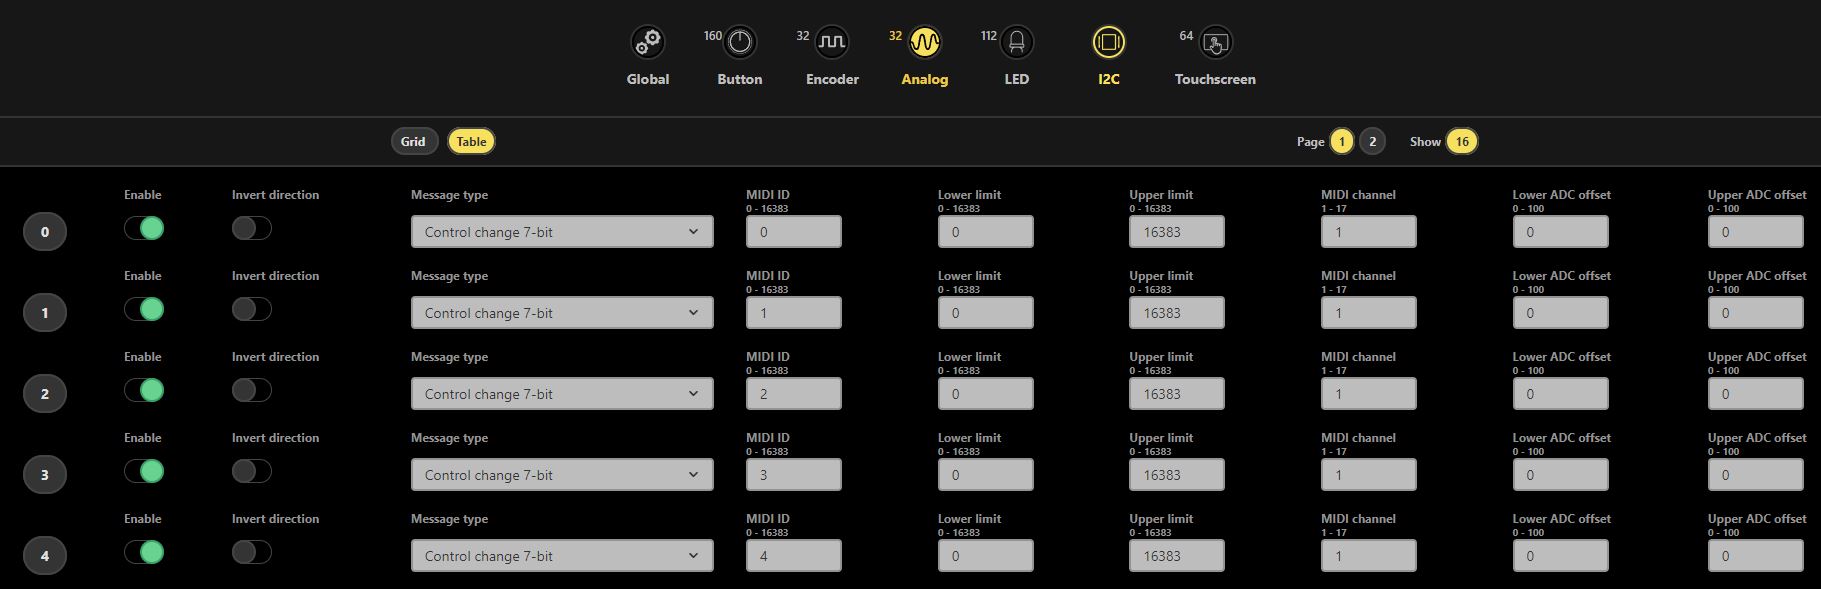Click the Upper limit field for analog 1

(1176, 313)
